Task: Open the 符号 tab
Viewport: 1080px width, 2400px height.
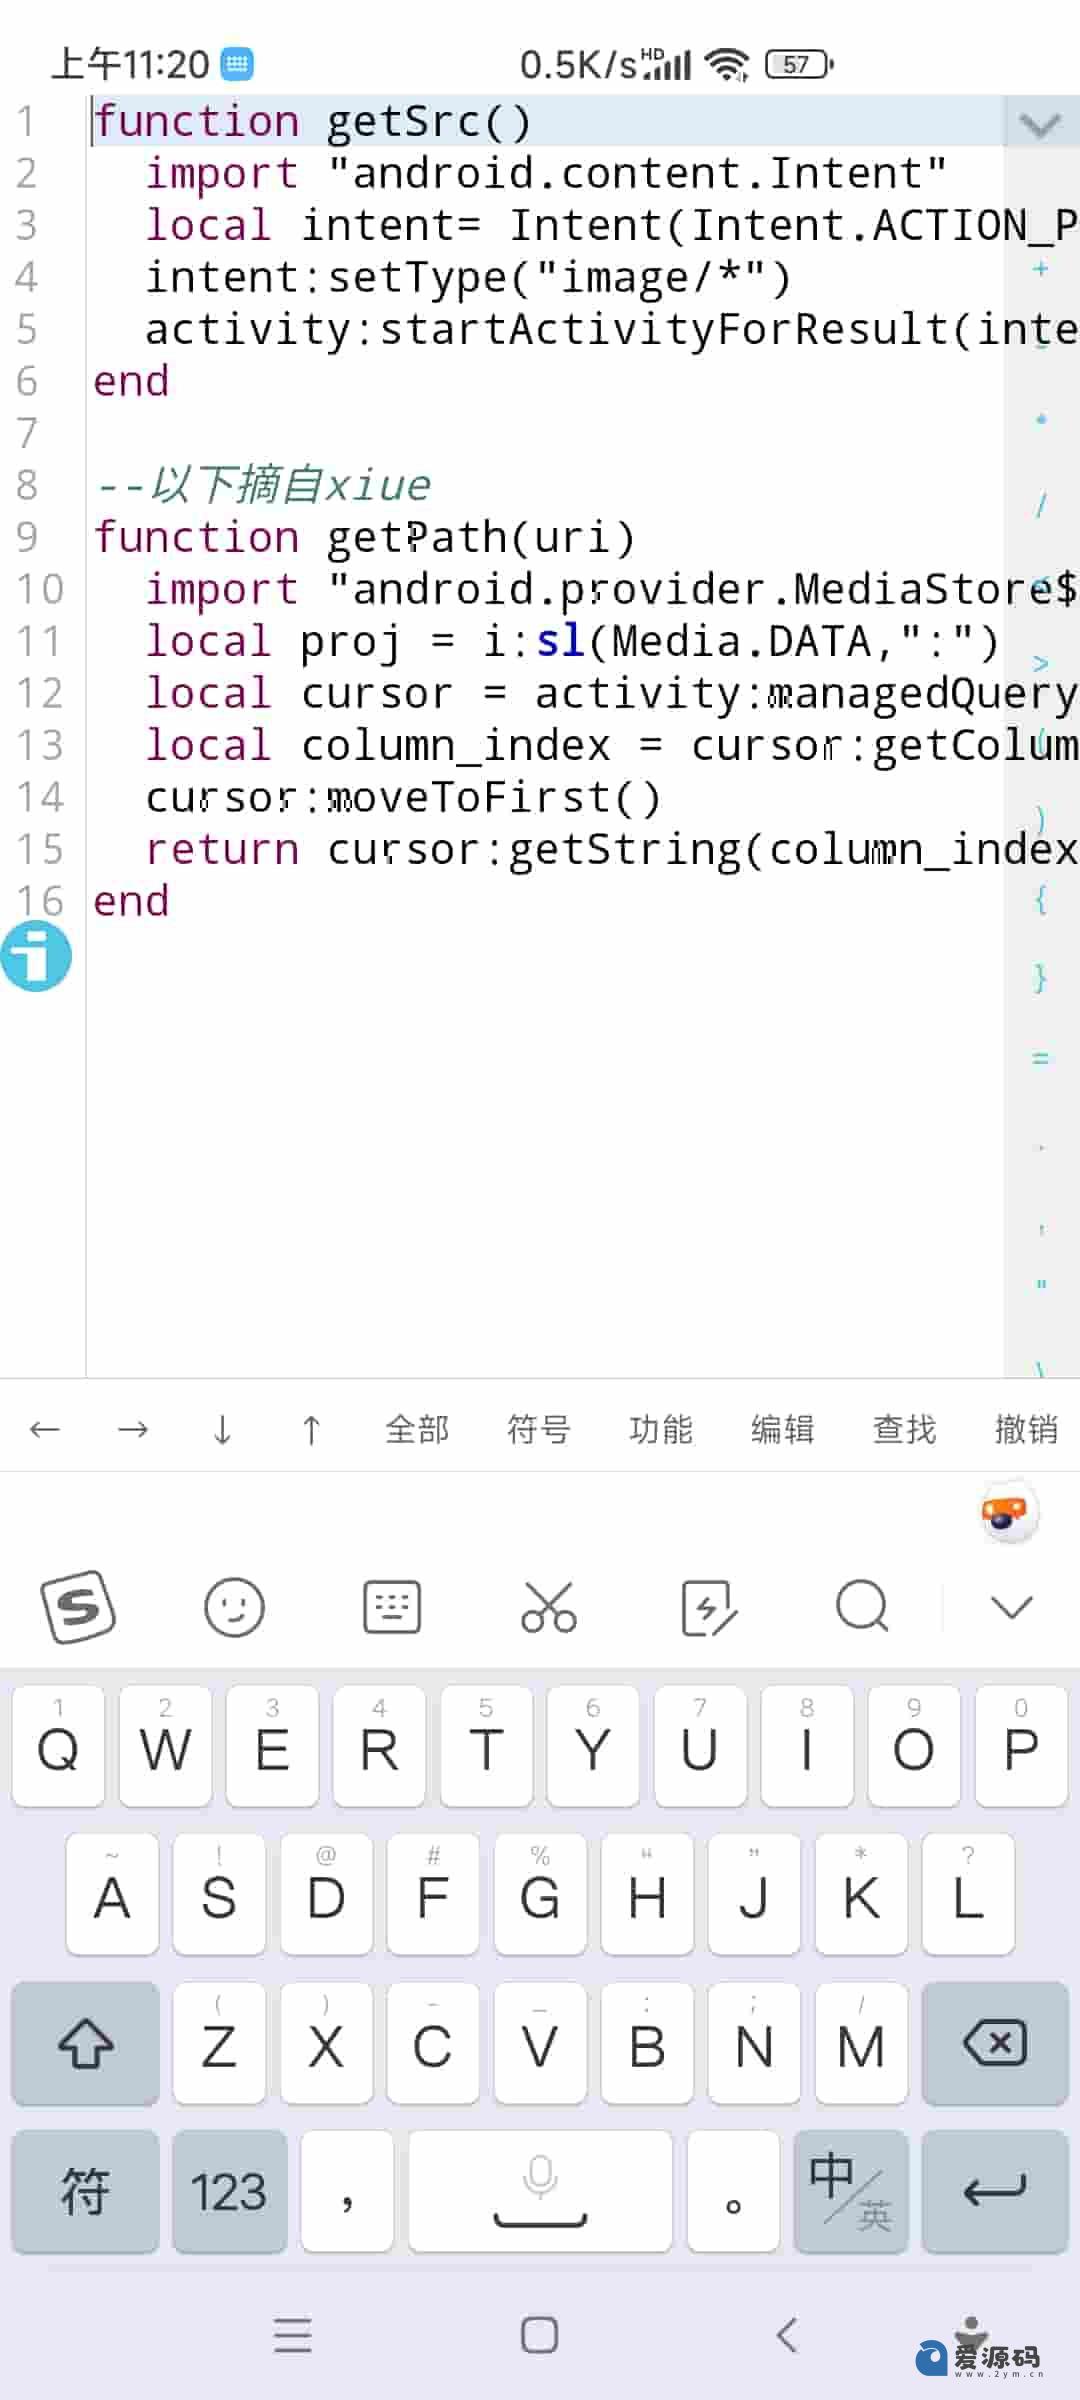Action: 538,1429
